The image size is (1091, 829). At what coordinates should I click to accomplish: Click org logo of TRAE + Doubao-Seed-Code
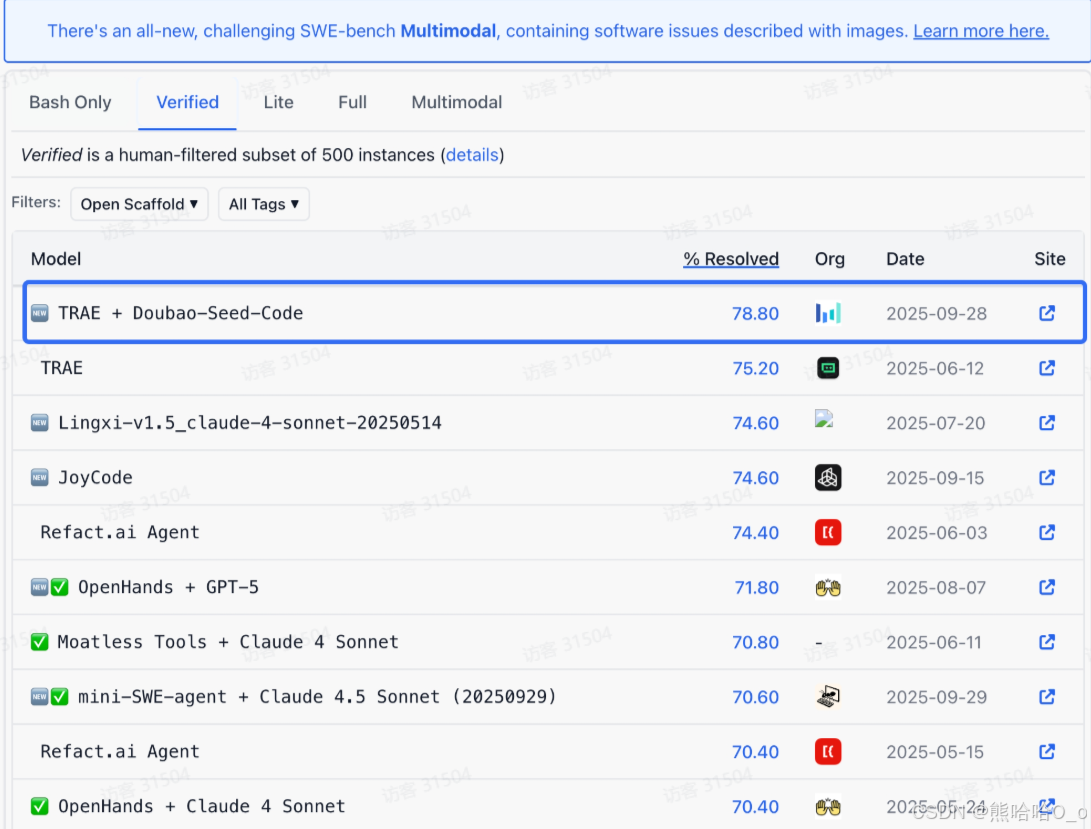pyautogui.click(x=828, y=313)
